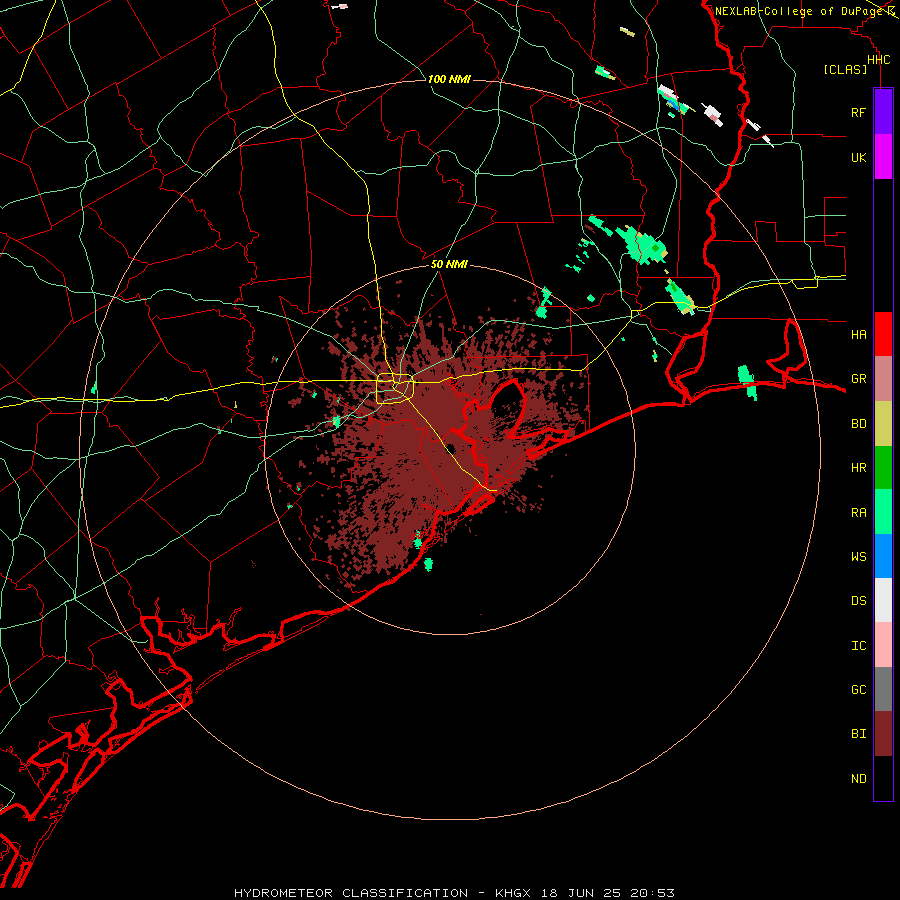Screen dimensions: 900x900
Task: Click the RF legend label
Action: click(859, 112)
